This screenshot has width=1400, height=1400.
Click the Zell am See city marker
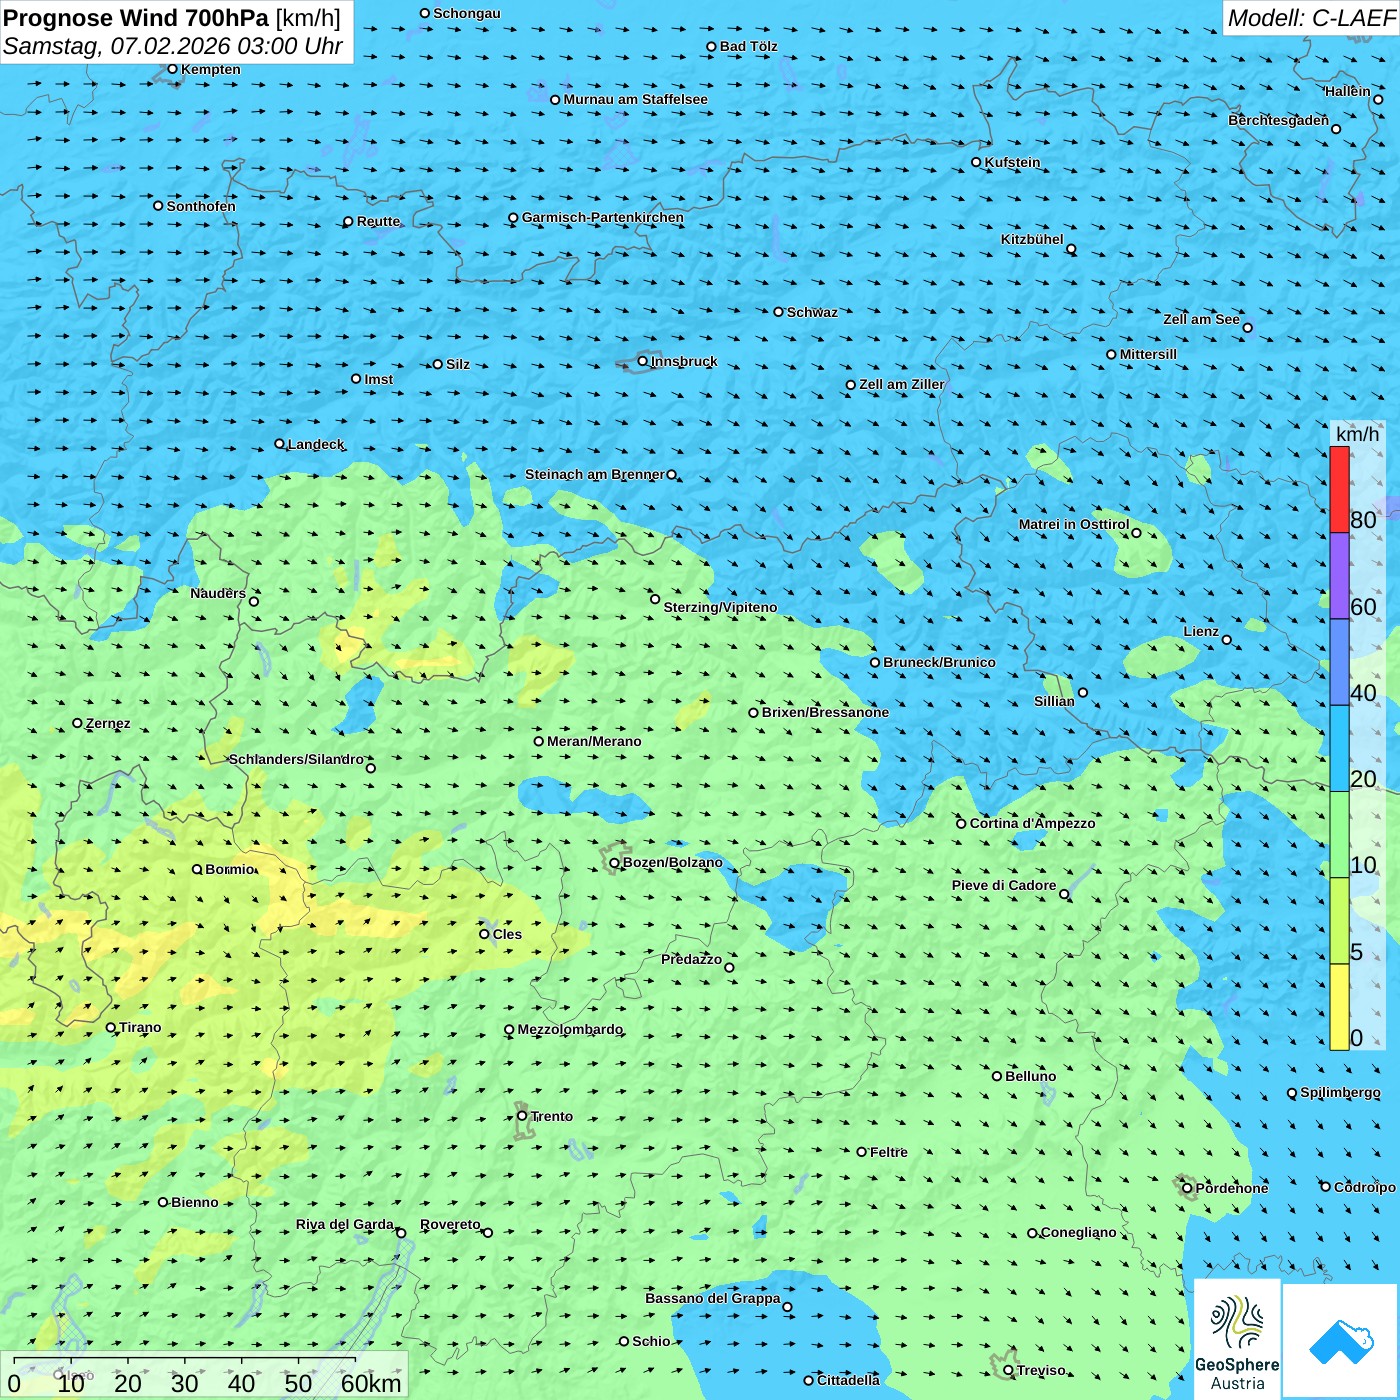(x=1247, y=327)
